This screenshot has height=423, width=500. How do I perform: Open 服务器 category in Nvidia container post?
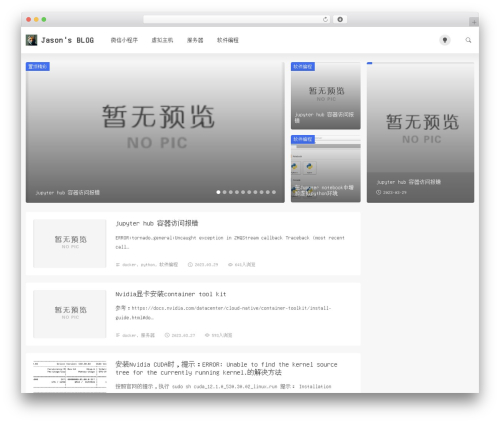pos(148,335)
